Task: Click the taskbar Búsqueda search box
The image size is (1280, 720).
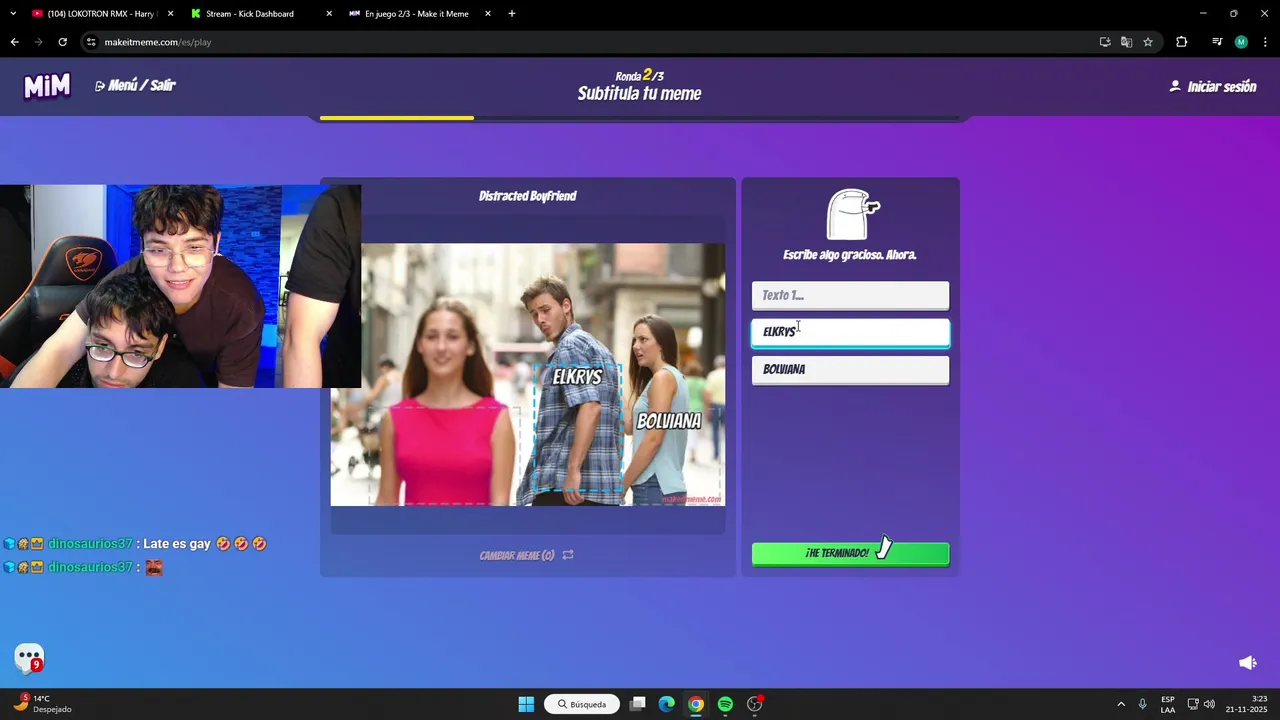Action: 582,704
